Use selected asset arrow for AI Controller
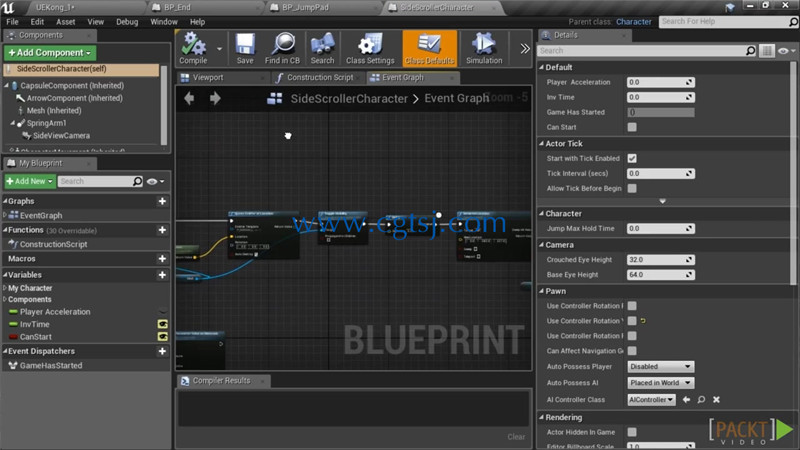The width and height of the screenshot is (800, 450). [686, 399]
